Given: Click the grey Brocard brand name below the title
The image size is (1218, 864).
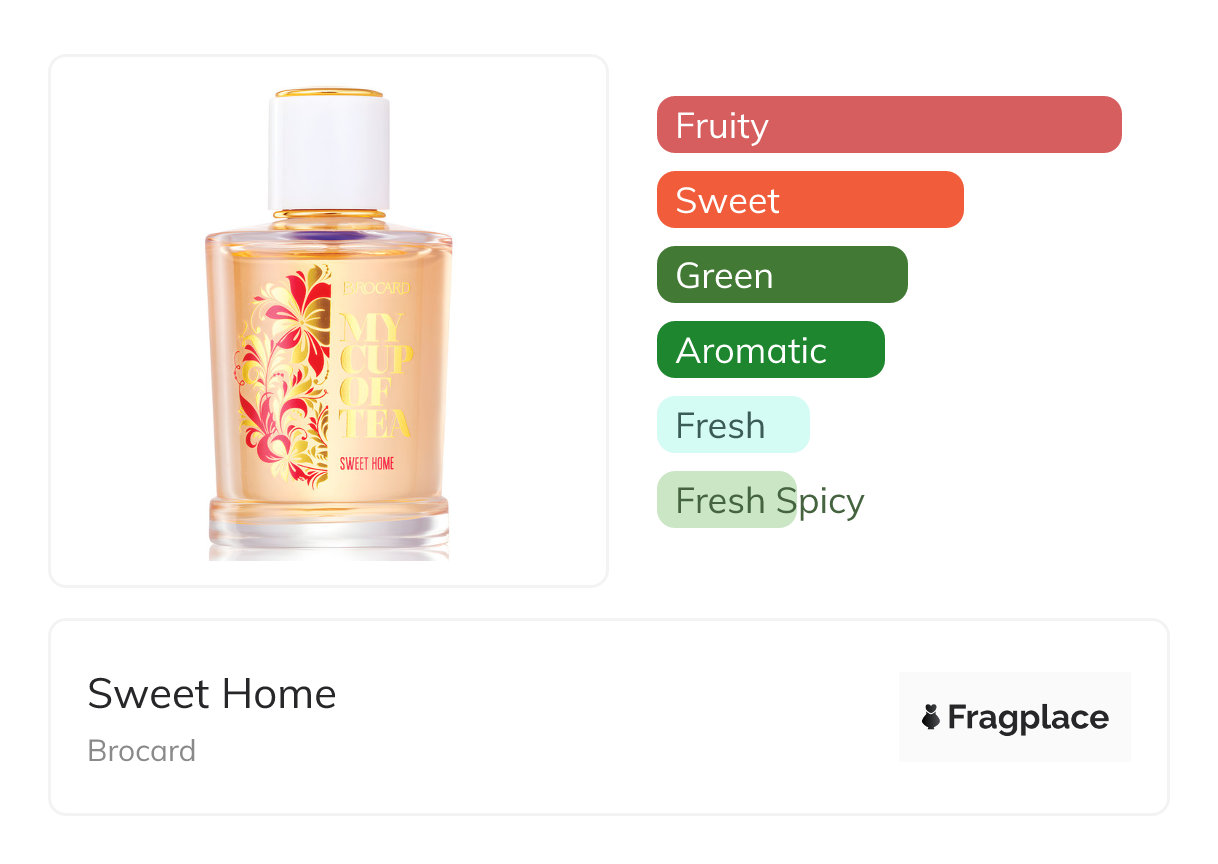Looking at the screenshot, I should click(142, 751).
